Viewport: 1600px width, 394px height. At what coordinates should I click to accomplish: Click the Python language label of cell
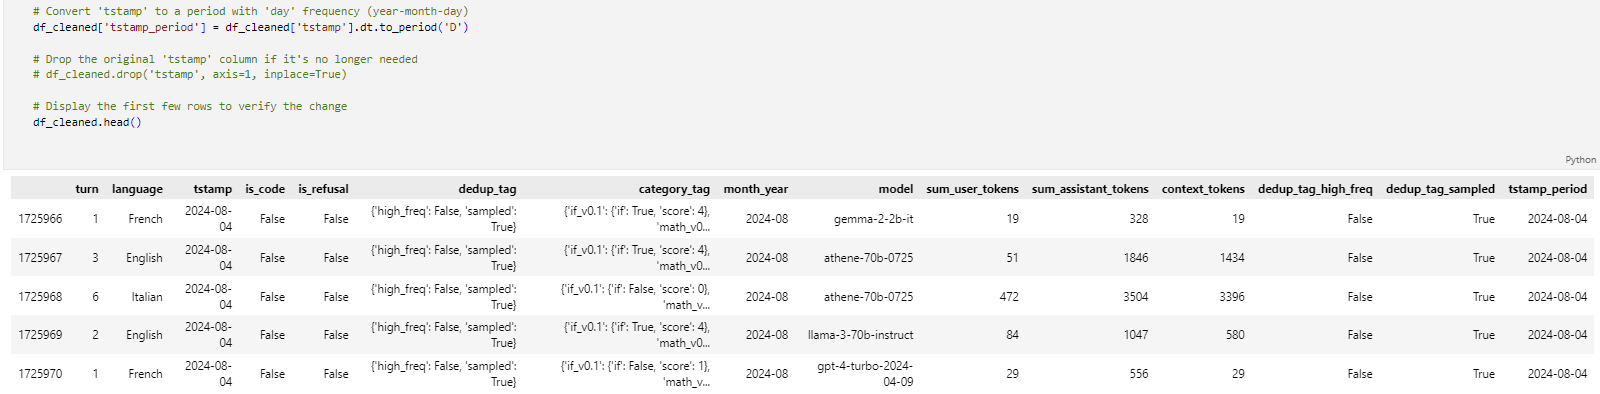coord(1580,160)
